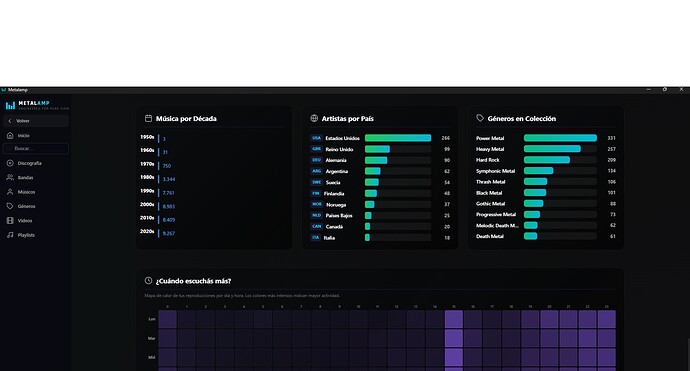Click the ARG country badge
690x371 pixels.
[316, 171]
